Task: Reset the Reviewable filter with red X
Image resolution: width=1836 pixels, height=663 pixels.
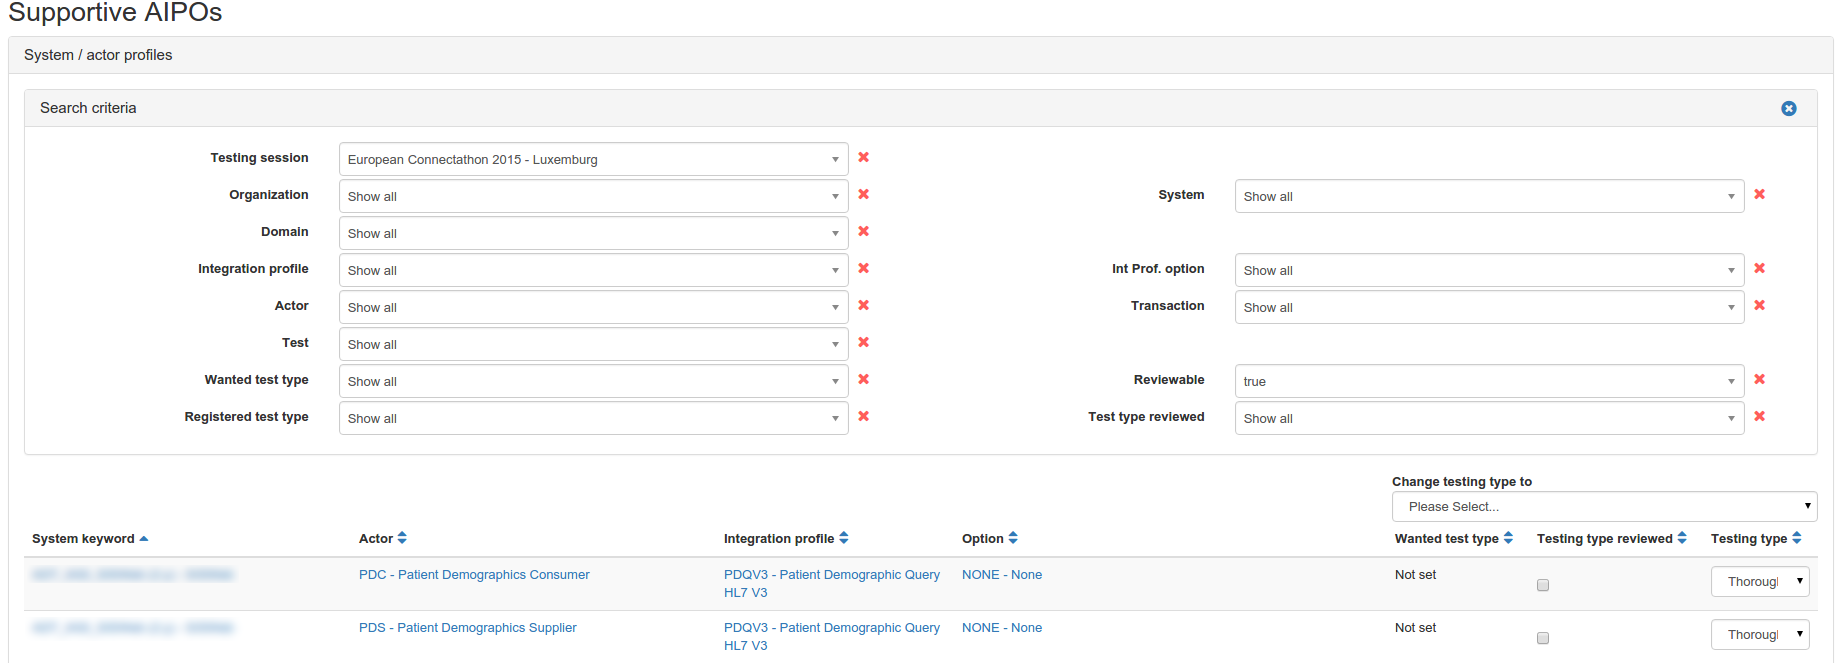Action: pyautogui.click(x=1759, y=379)
